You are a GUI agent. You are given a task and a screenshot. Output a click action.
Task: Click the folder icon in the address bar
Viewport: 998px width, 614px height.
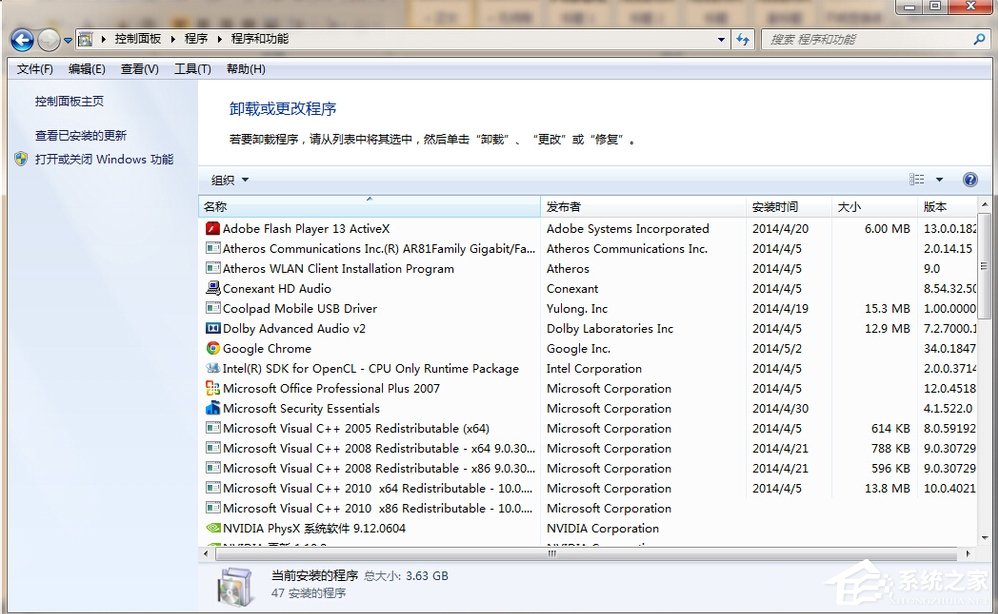86,38
